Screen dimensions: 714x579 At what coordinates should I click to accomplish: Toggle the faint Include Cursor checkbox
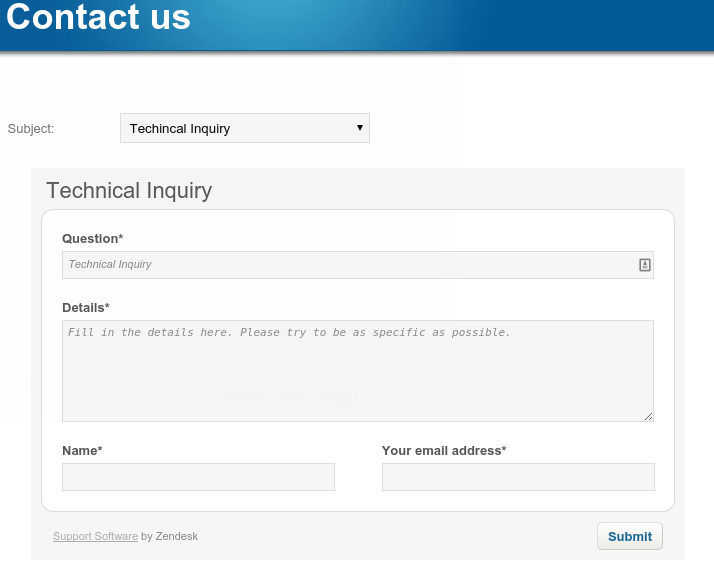209,398
